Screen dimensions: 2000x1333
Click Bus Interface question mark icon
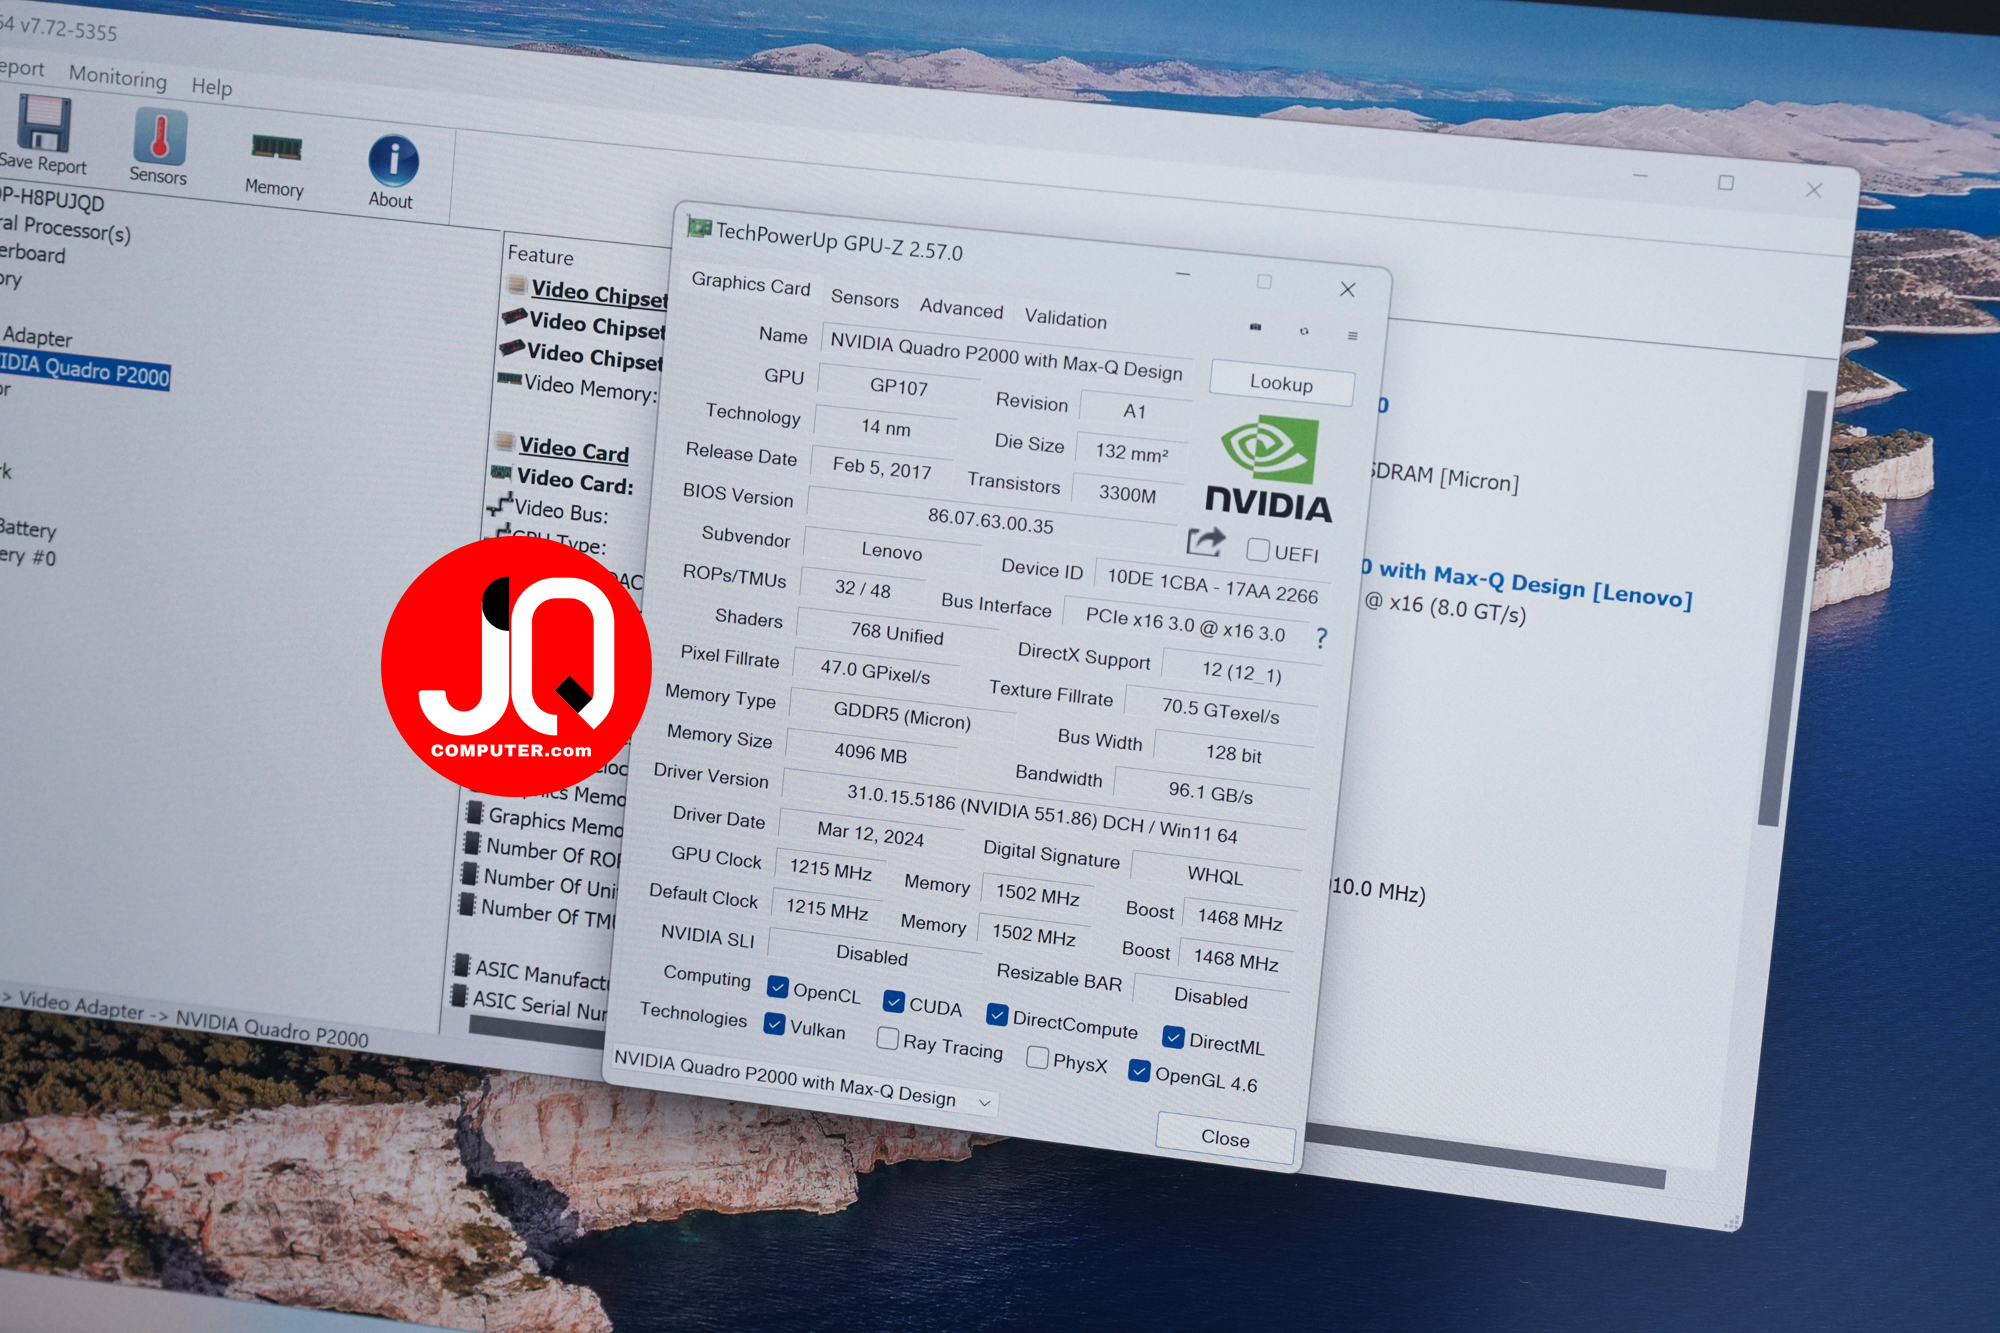(x=1322, y=637)
